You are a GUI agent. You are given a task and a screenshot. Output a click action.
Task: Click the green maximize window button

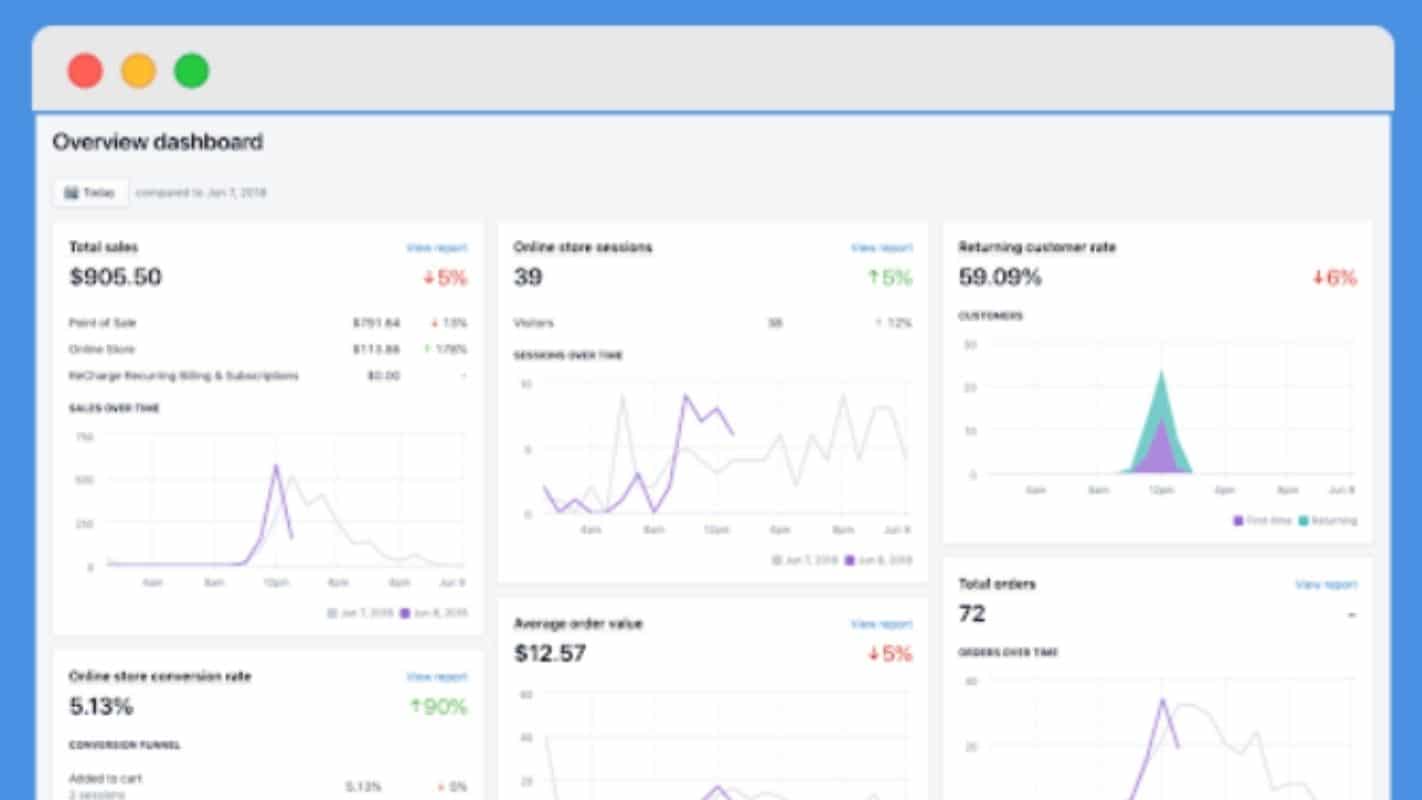tap(191, 71)
